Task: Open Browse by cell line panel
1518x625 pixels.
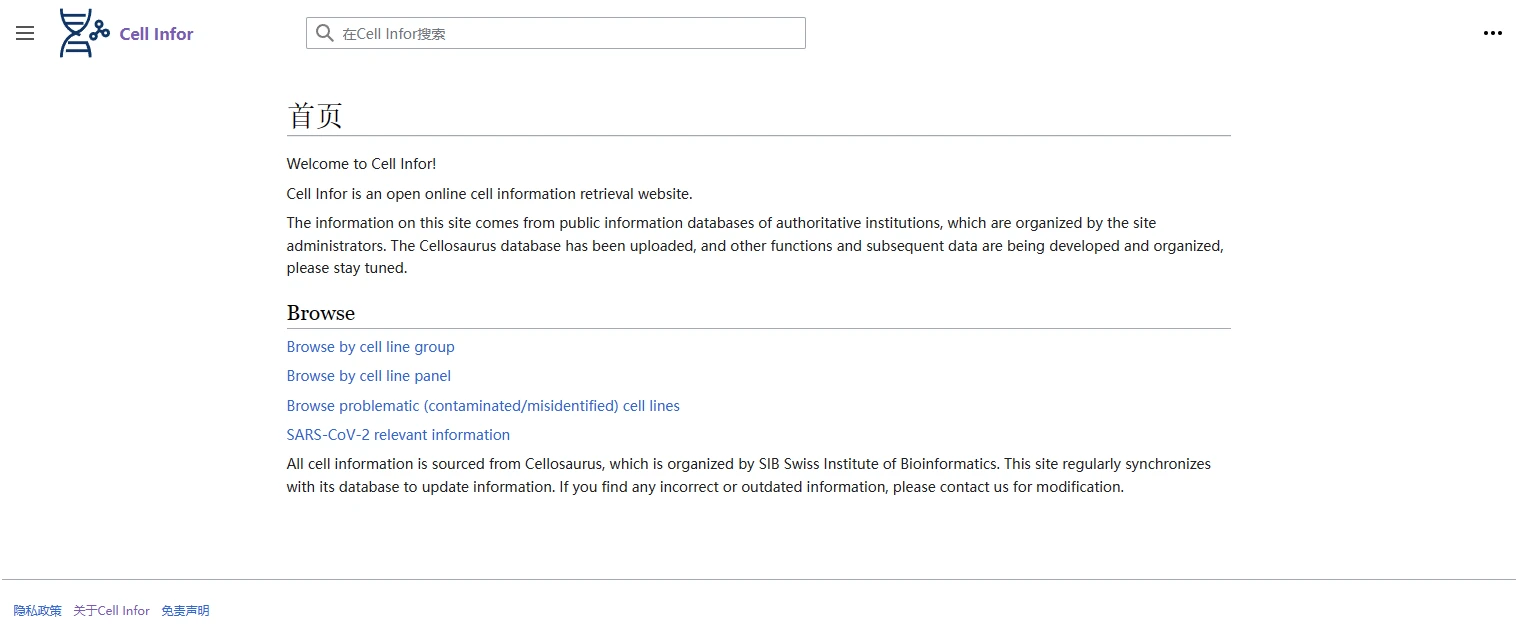Action: click(x=368, y=376)
